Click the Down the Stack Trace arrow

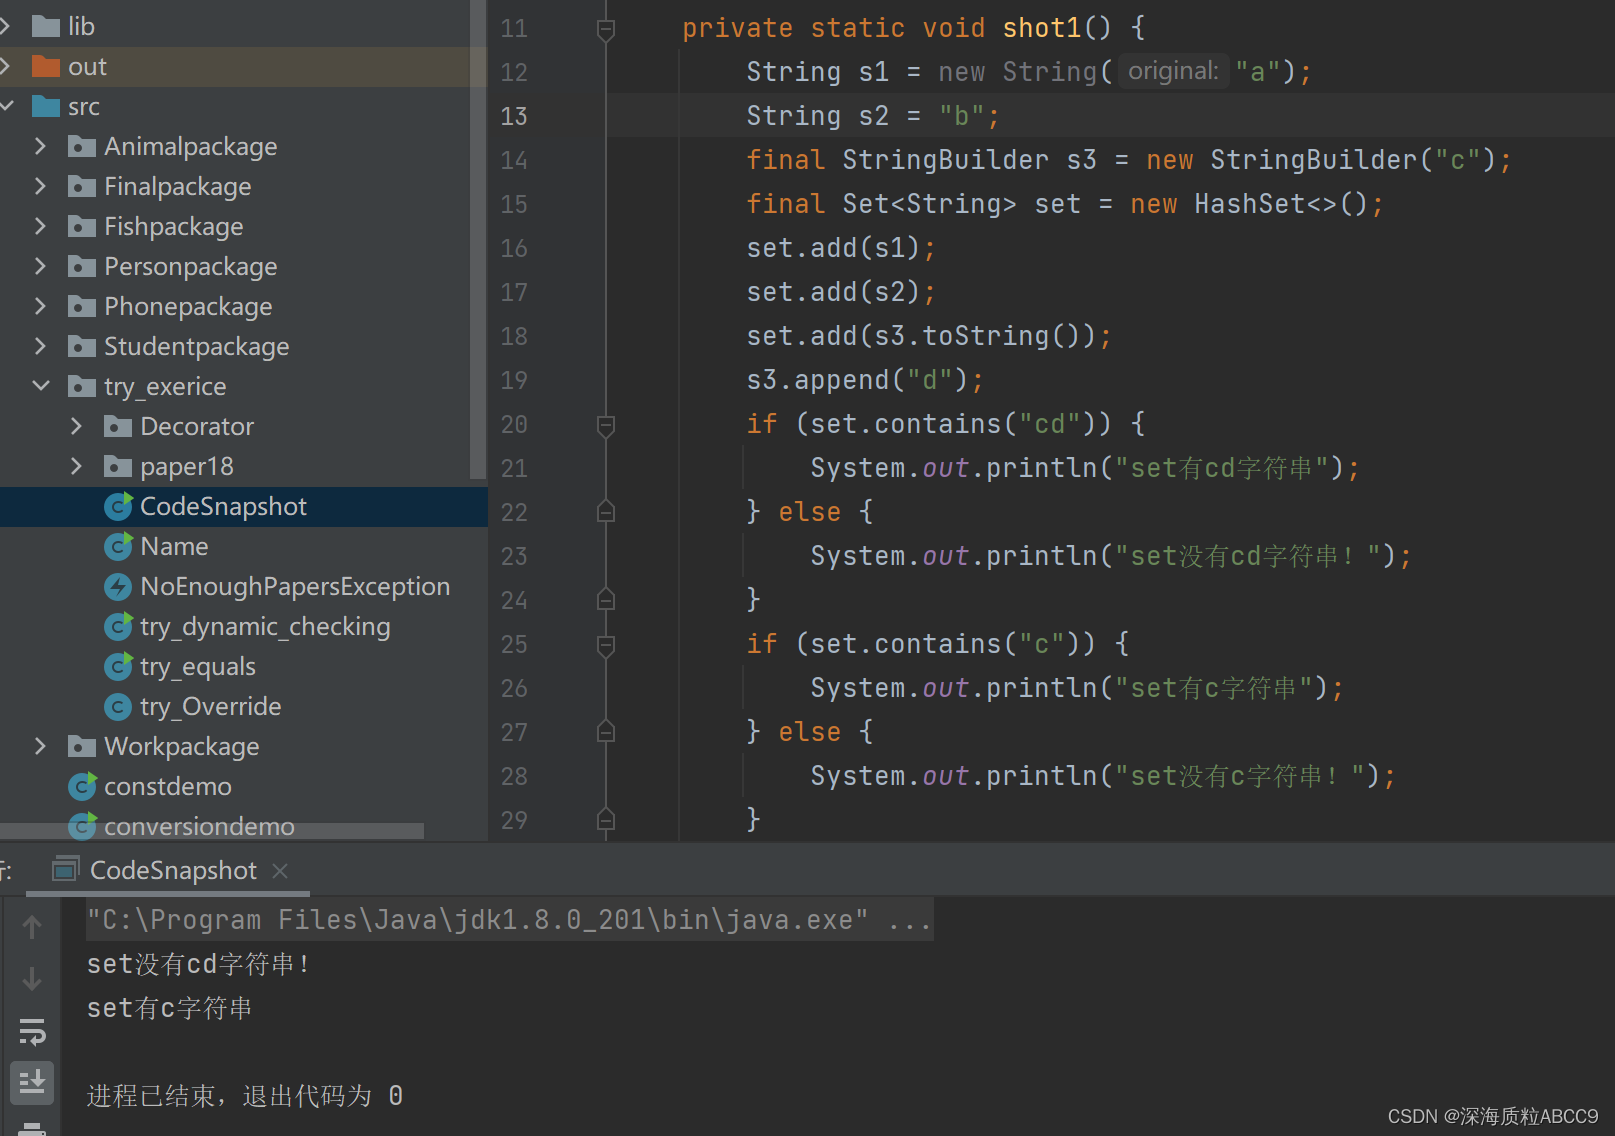tap(32, 978)
